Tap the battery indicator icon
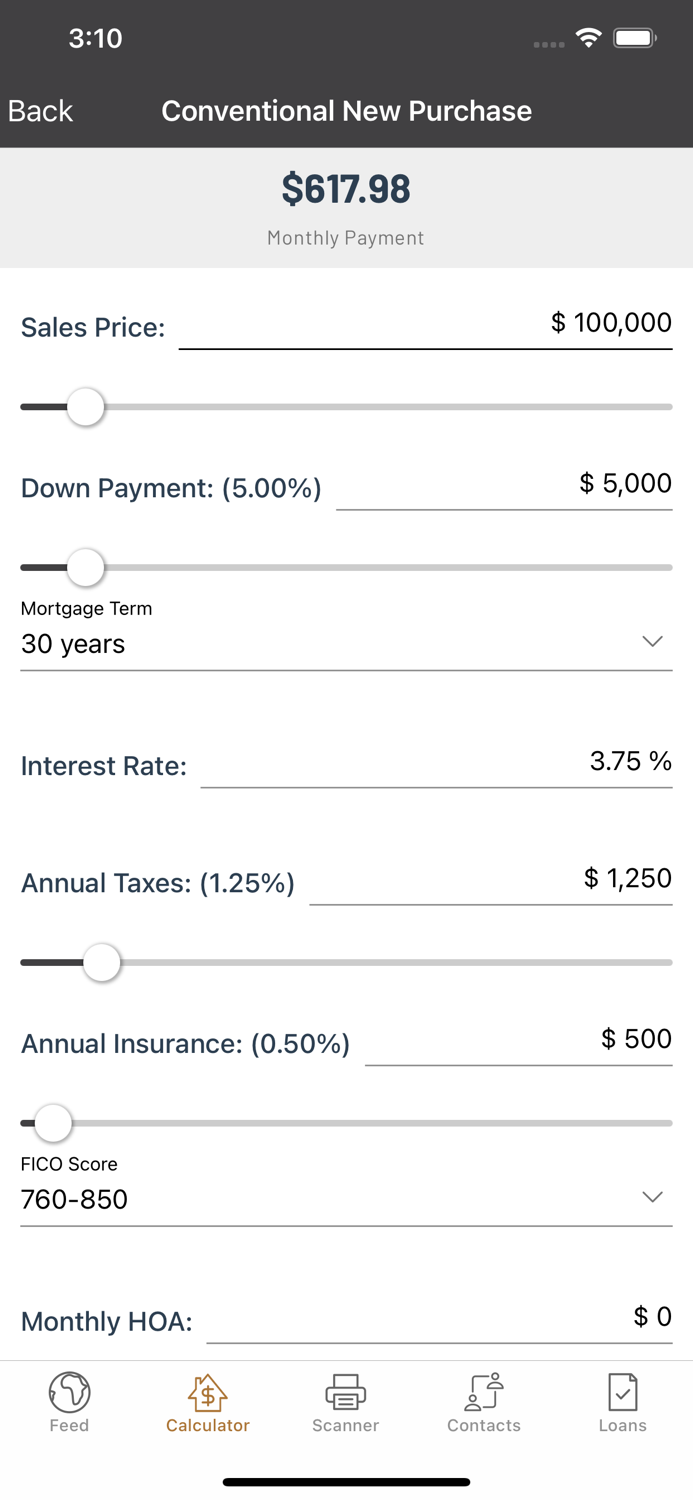The image size is (693, 1500). pos(635,36)
